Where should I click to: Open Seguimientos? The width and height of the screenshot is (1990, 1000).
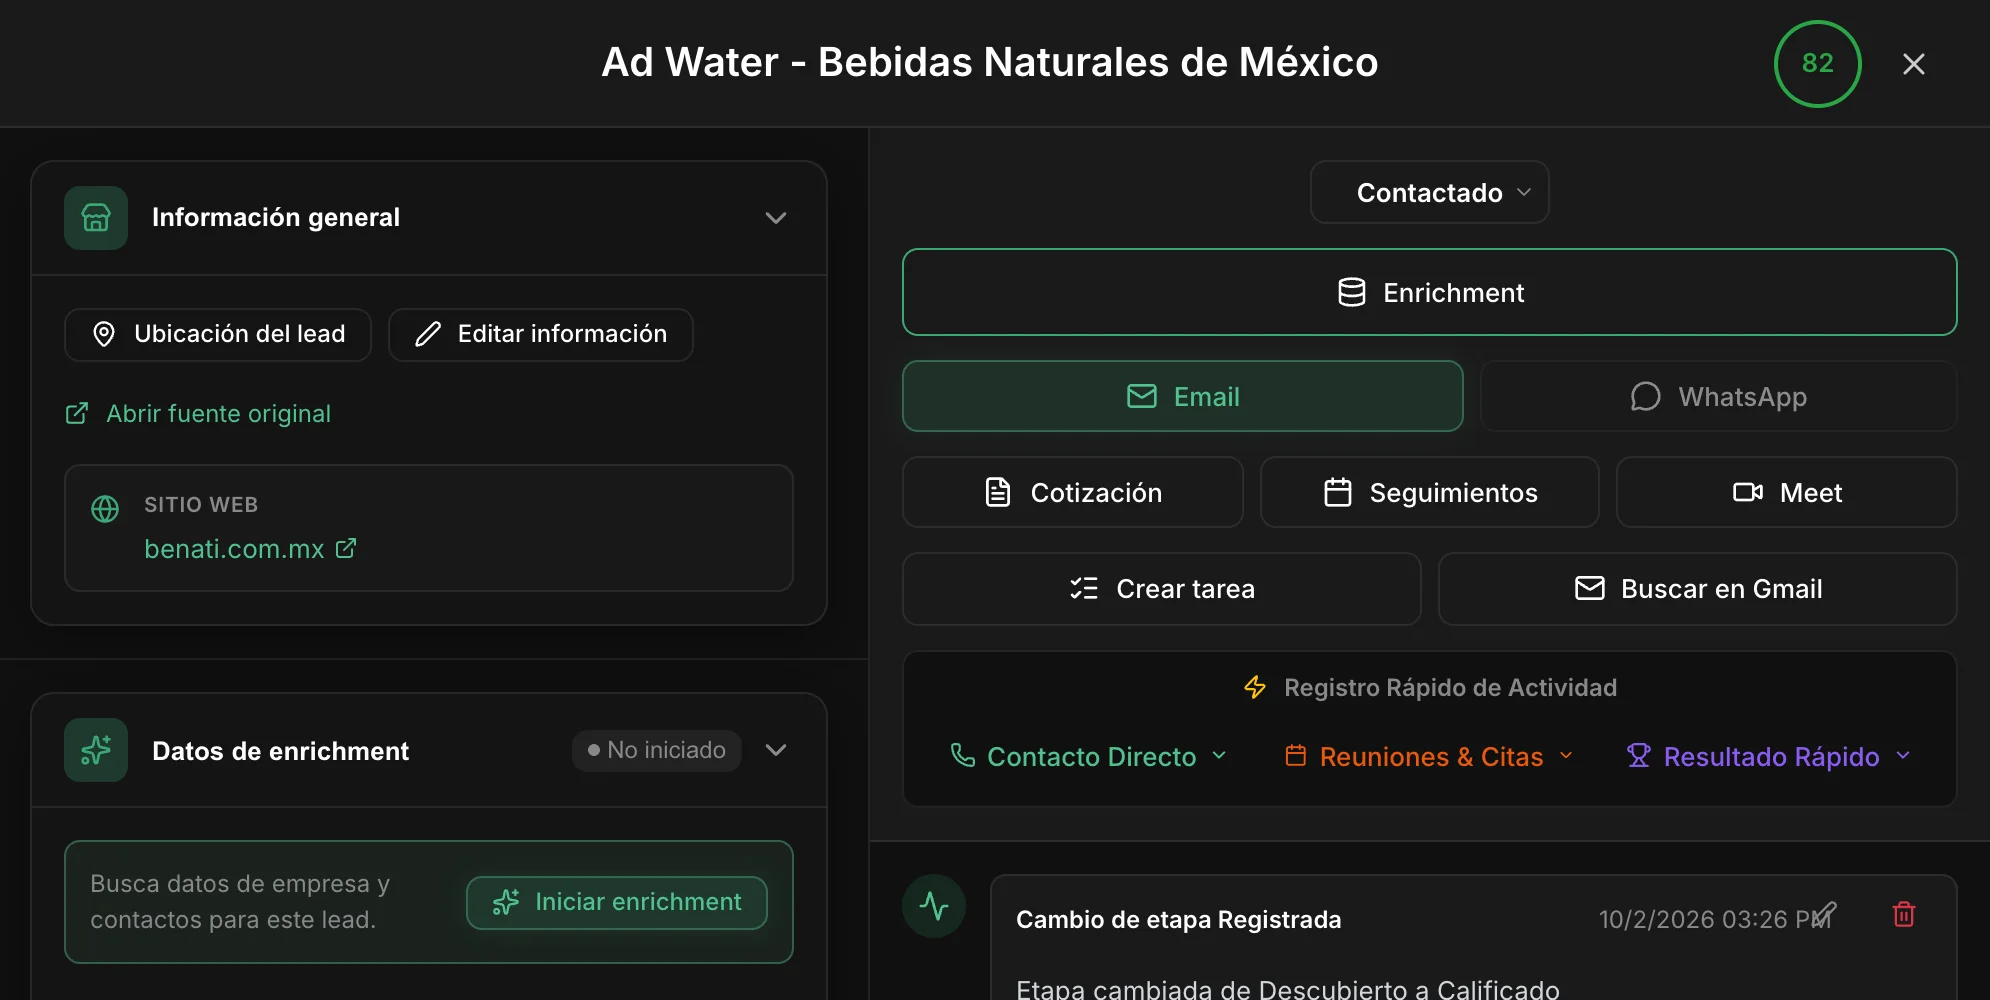(1429, 492)
